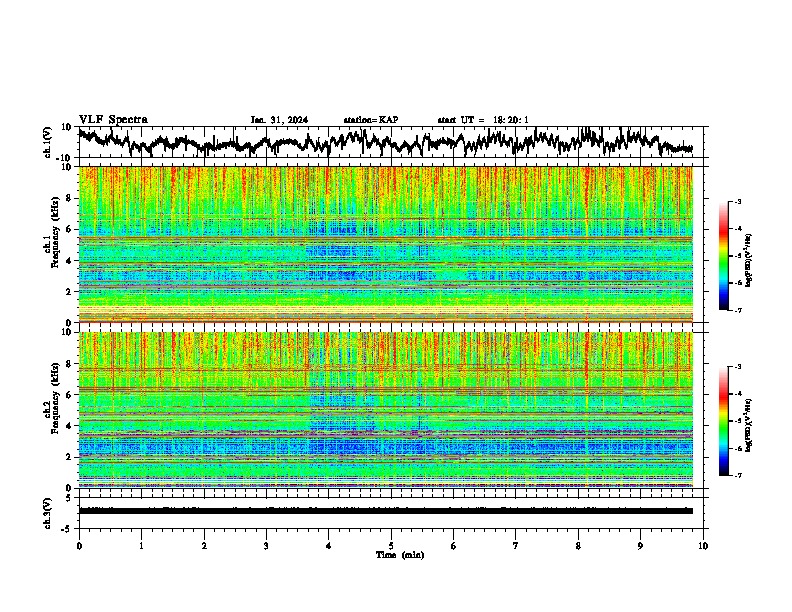Click the 'ch.1(V)' waveform axis label
The height and width of the screenshot is (612, 792).
(x=48, y=142)
